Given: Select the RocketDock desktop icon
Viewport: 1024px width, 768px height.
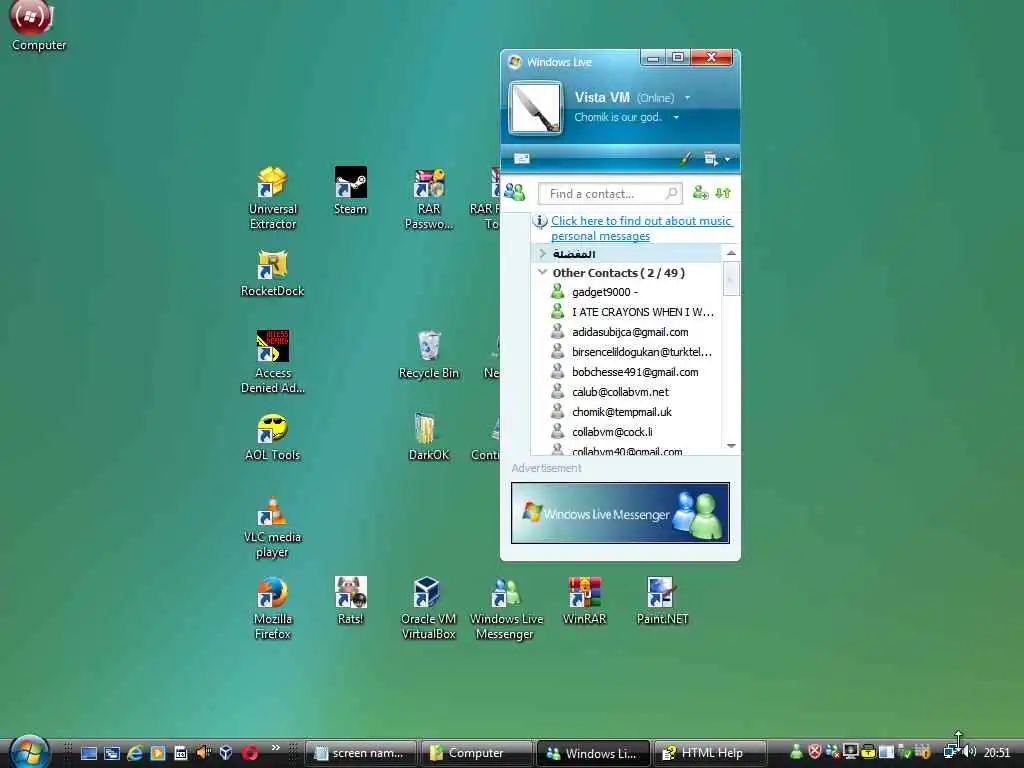Looking at the screenshot, I should (272, 273).
